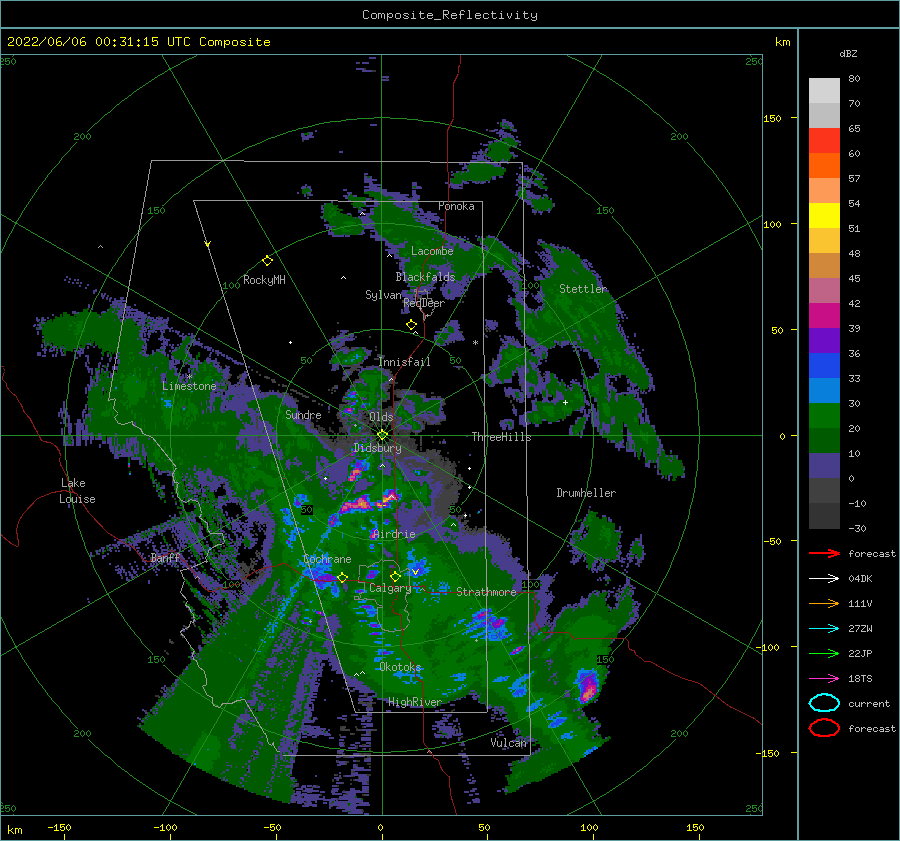900x841 pixels.
Task: Click the dBZ legend heading
Action: (x=848, y=53)
